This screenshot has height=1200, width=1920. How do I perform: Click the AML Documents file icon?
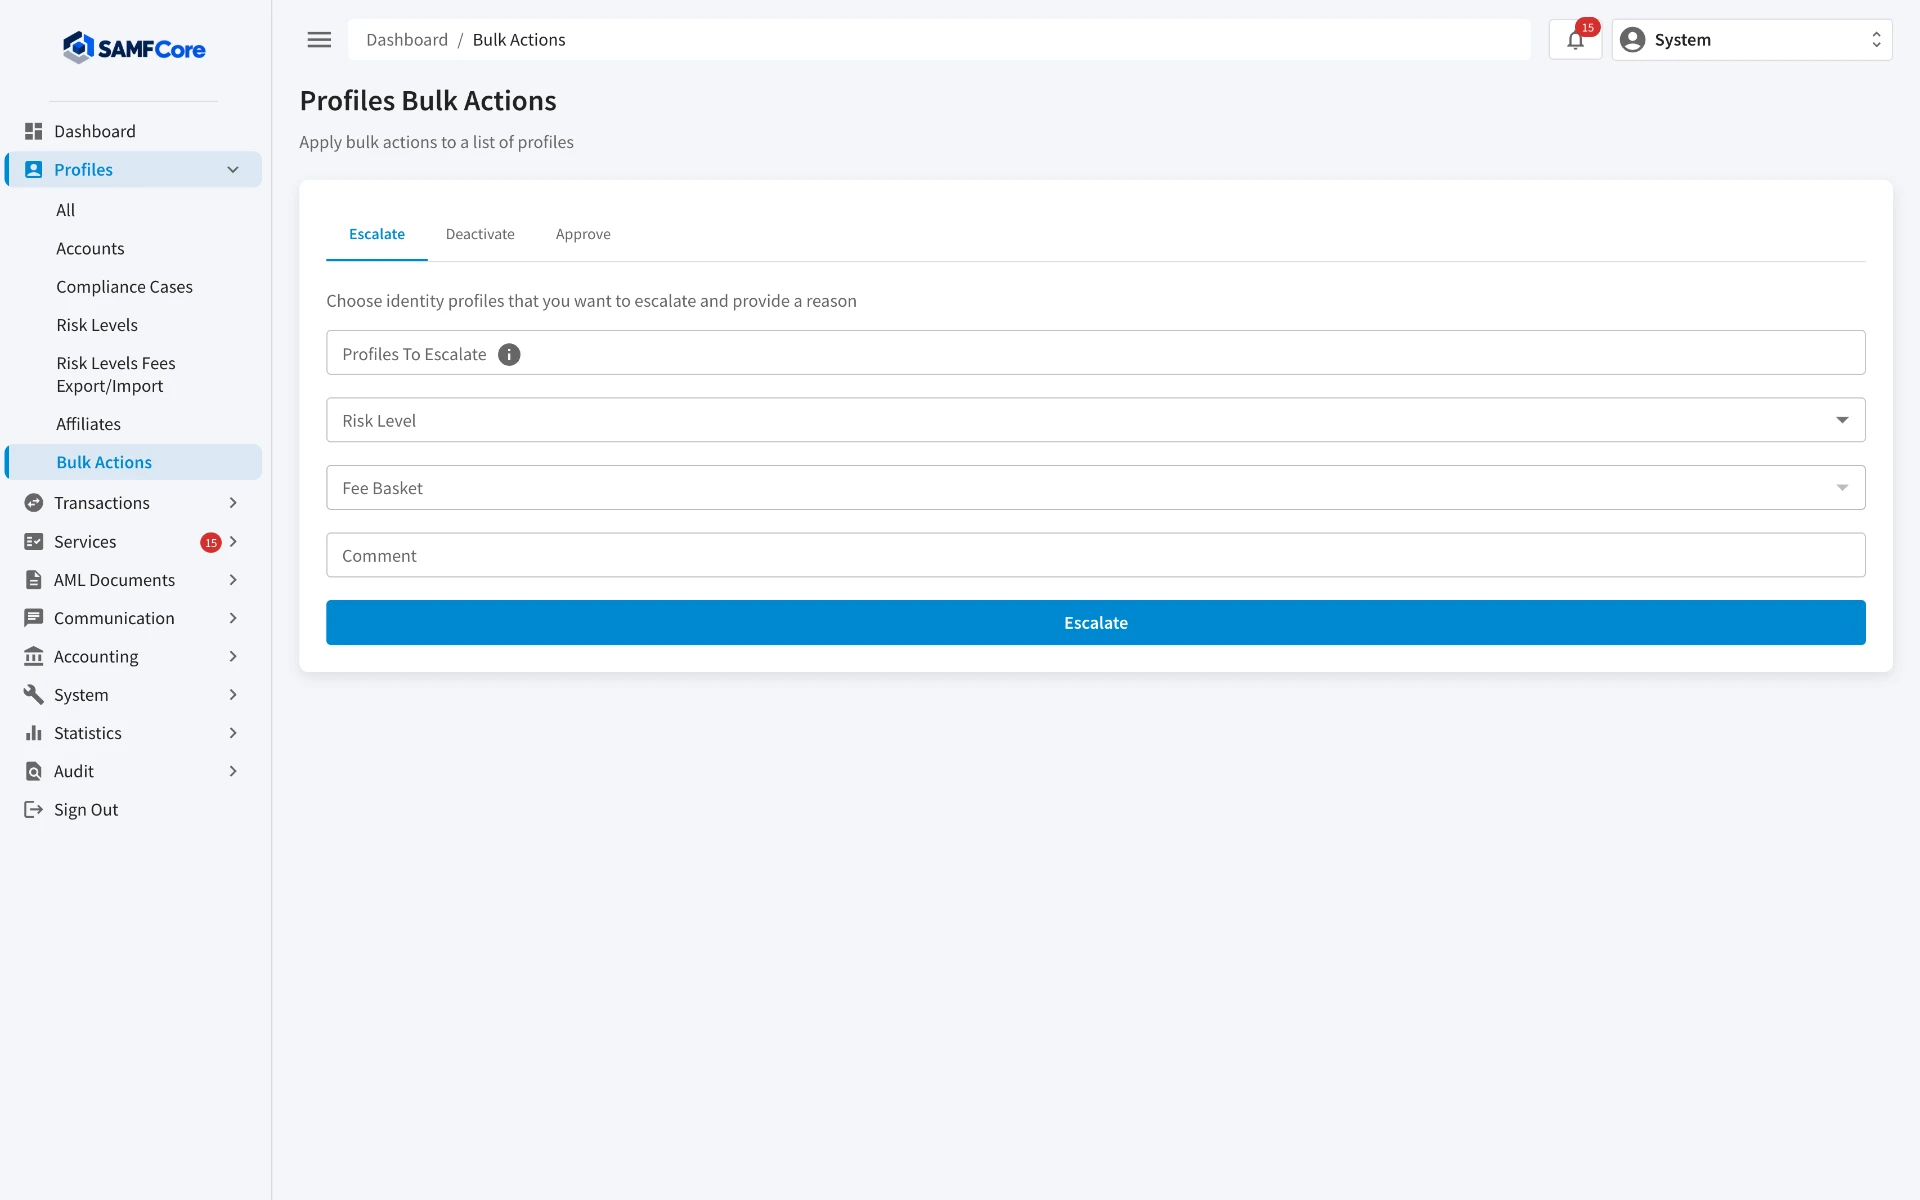34,580
